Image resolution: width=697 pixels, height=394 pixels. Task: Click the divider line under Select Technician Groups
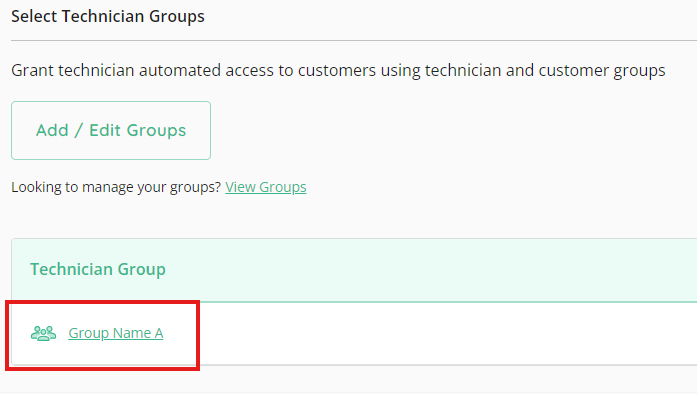(x=354, y=40)
